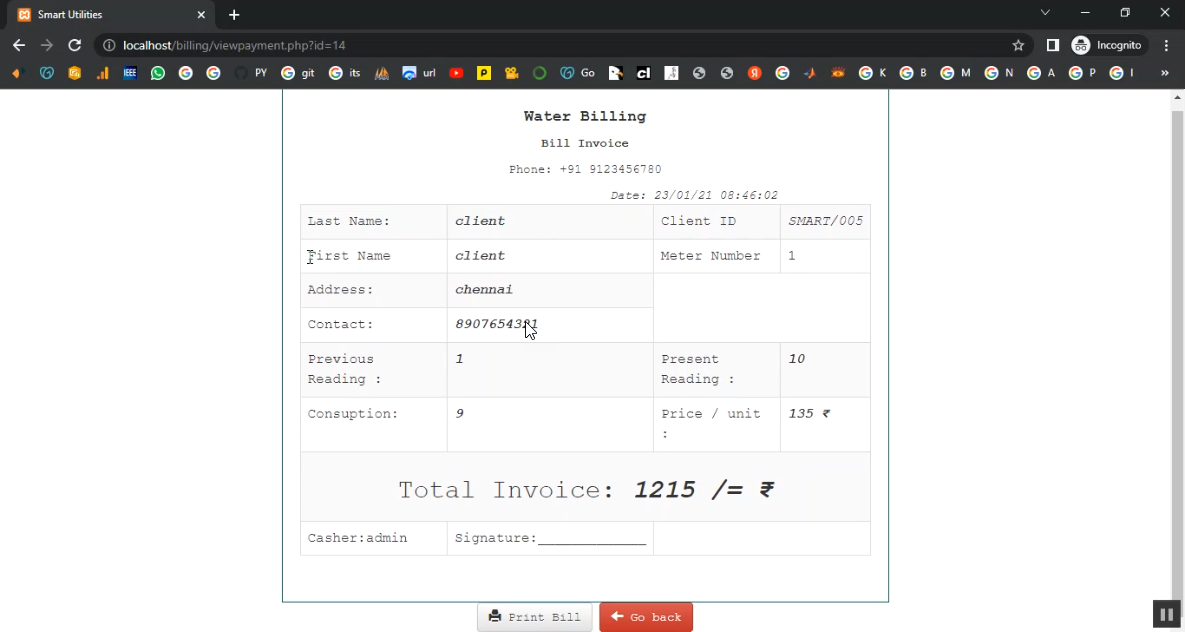
Task: Open the Chrome three-dot menu
Action: tap(1166, 45)
